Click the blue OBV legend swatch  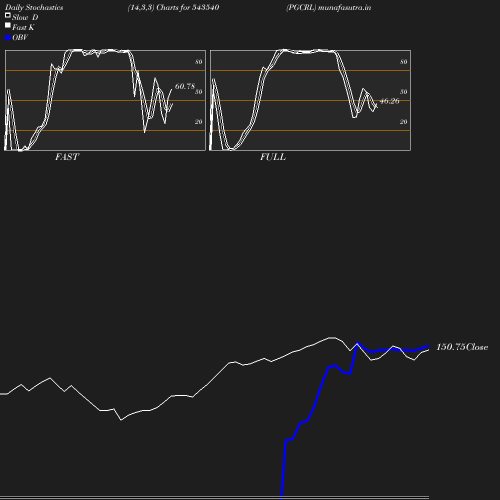8,38
